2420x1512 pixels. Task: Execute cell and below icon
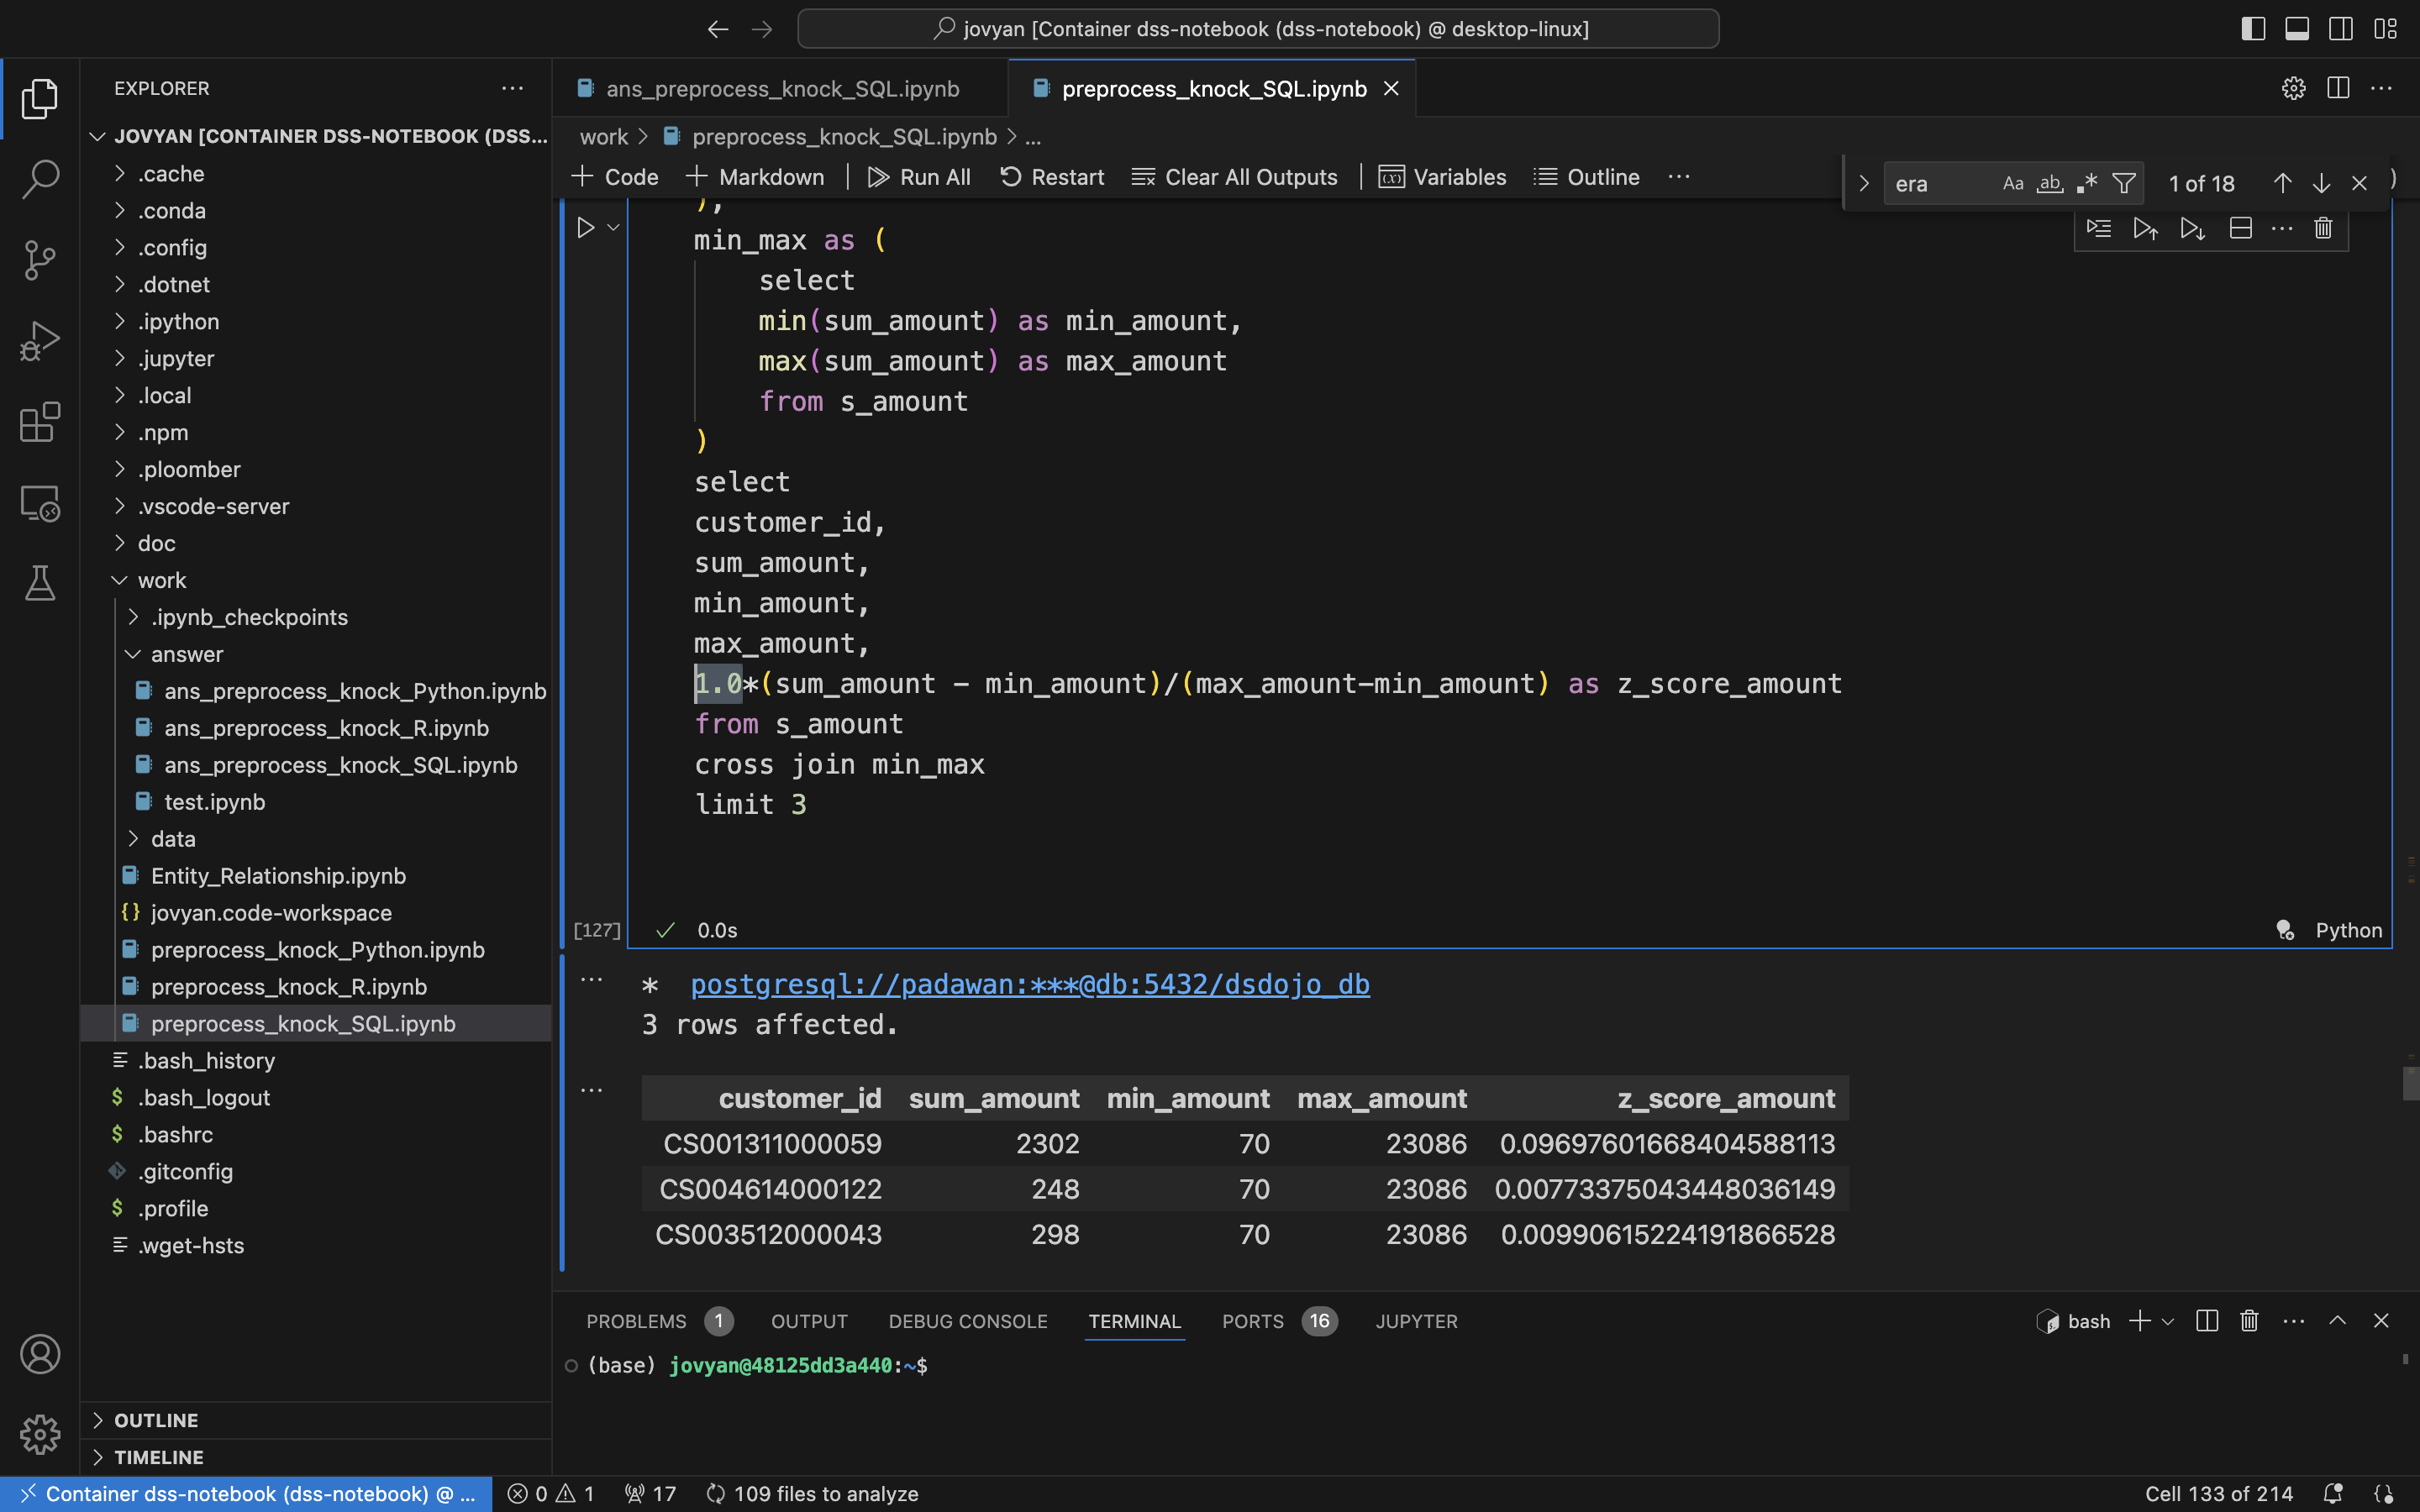point(2192,228)
